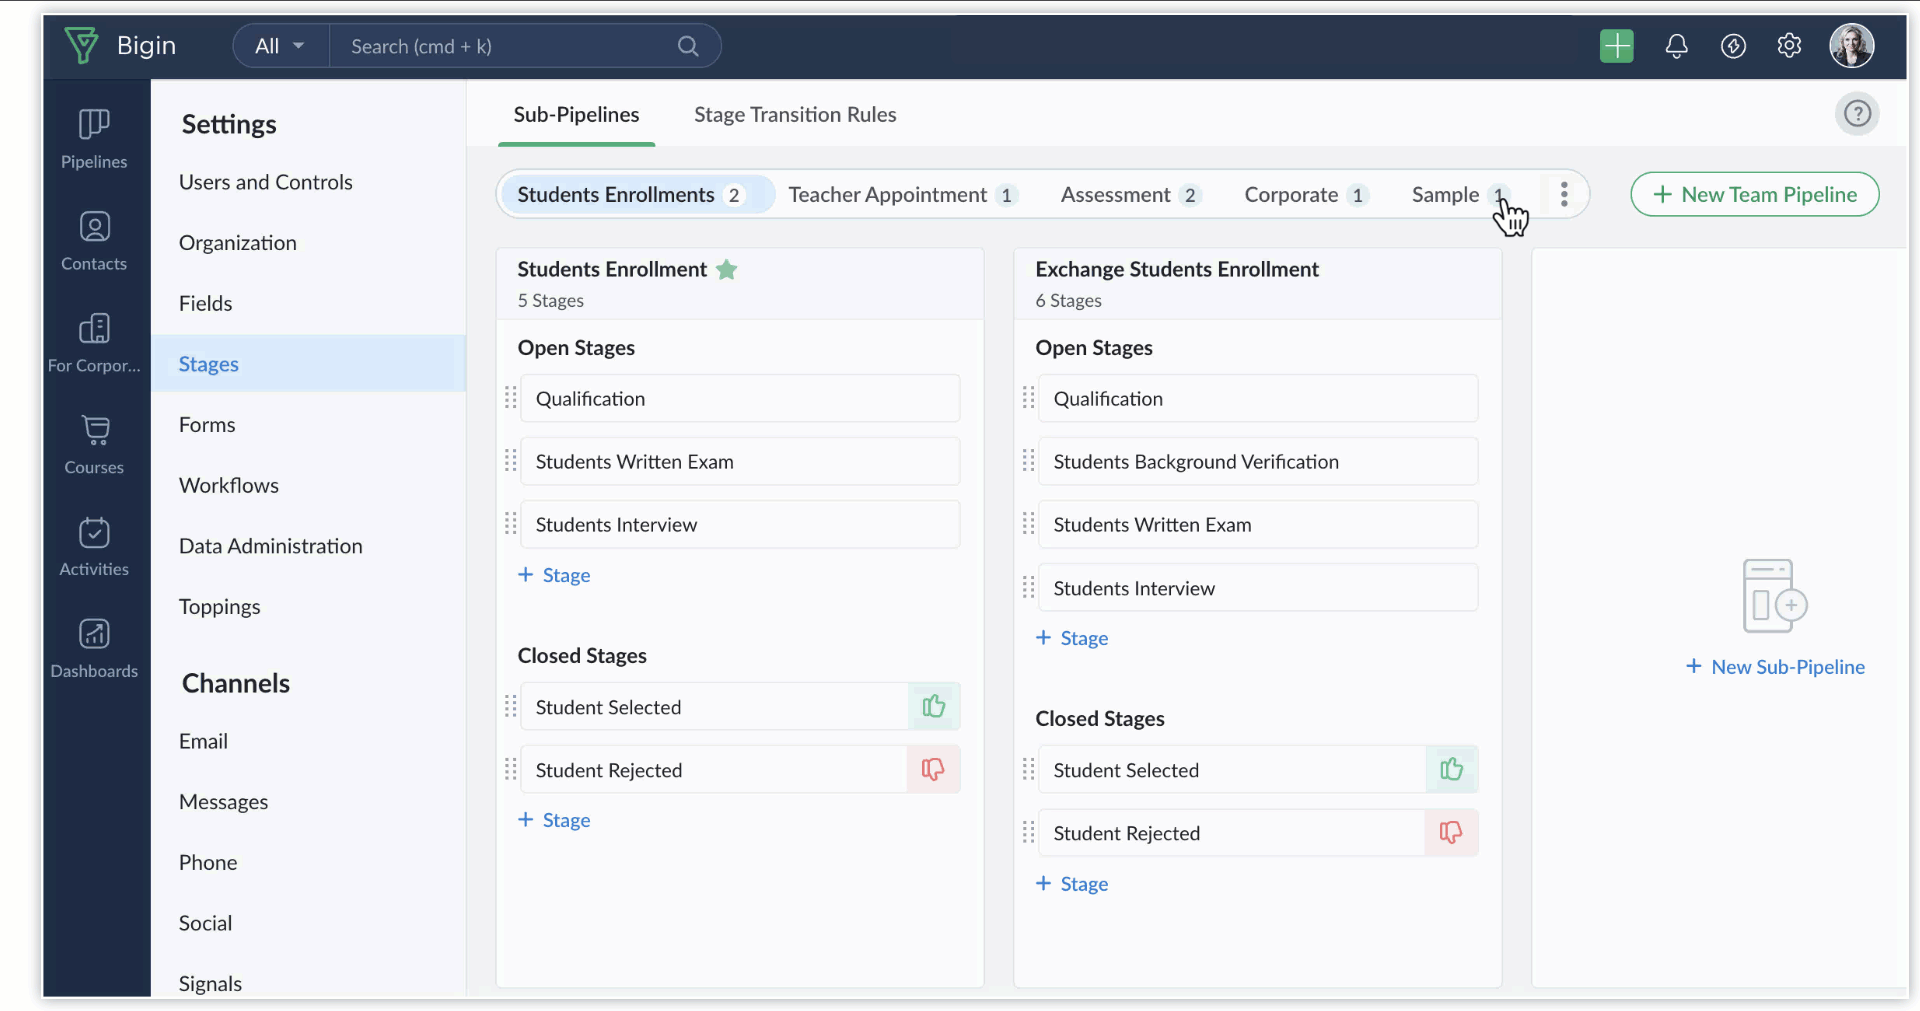This screenshot has width=1920, height=1011.
Task: Select the Sample pipeline tab
Action: [x=1459, y=195]
